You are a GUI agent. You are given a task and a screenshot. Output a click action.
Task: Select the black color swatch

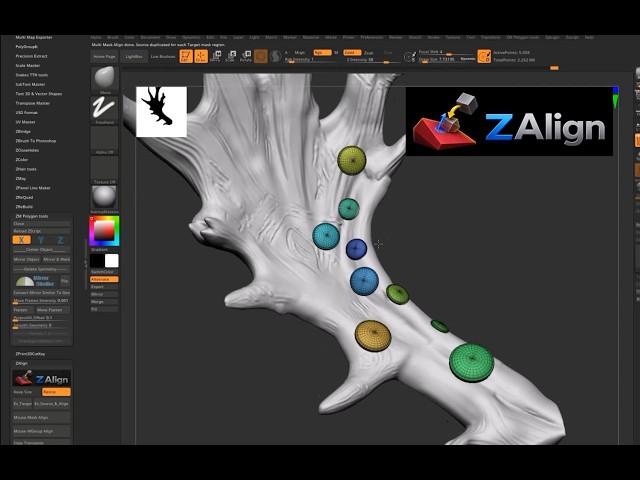coord(97,261)
